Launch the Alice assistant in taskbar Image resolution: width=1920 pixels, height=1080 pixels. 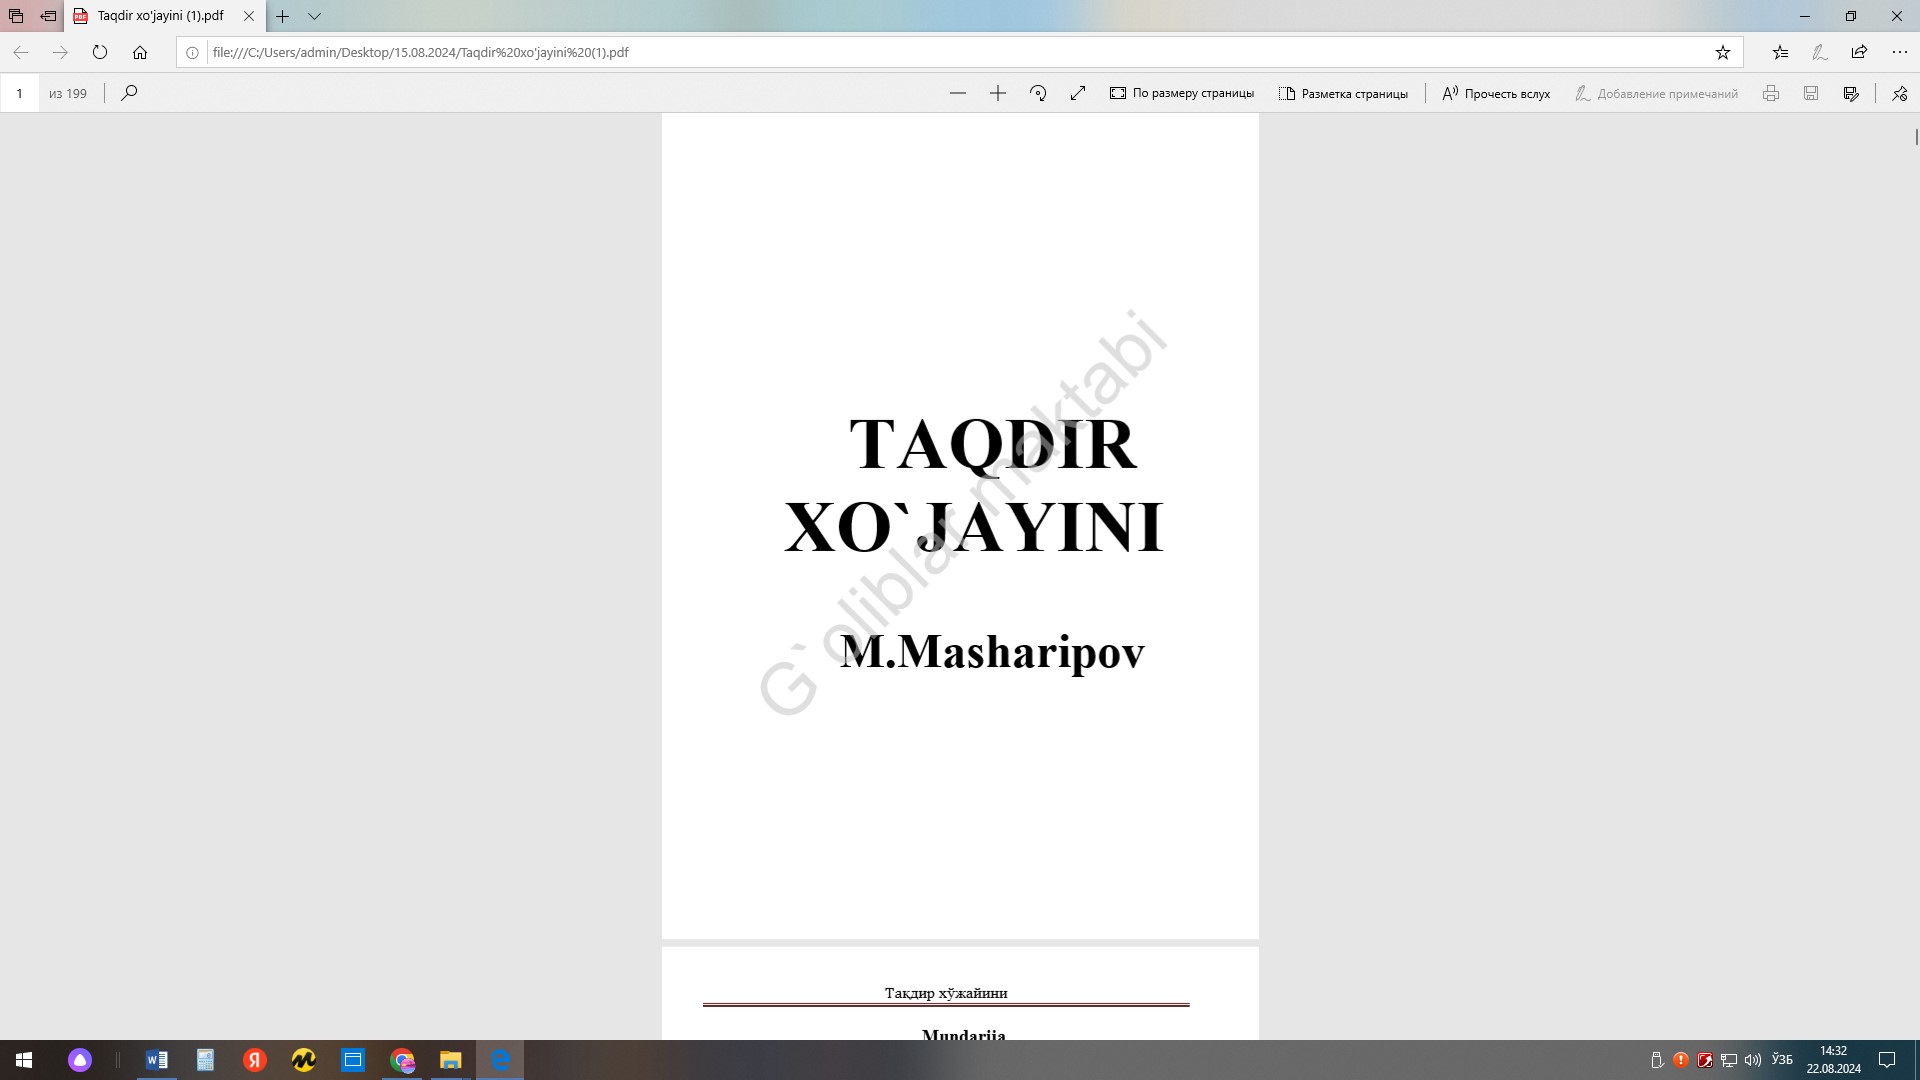pos(80,1060)
